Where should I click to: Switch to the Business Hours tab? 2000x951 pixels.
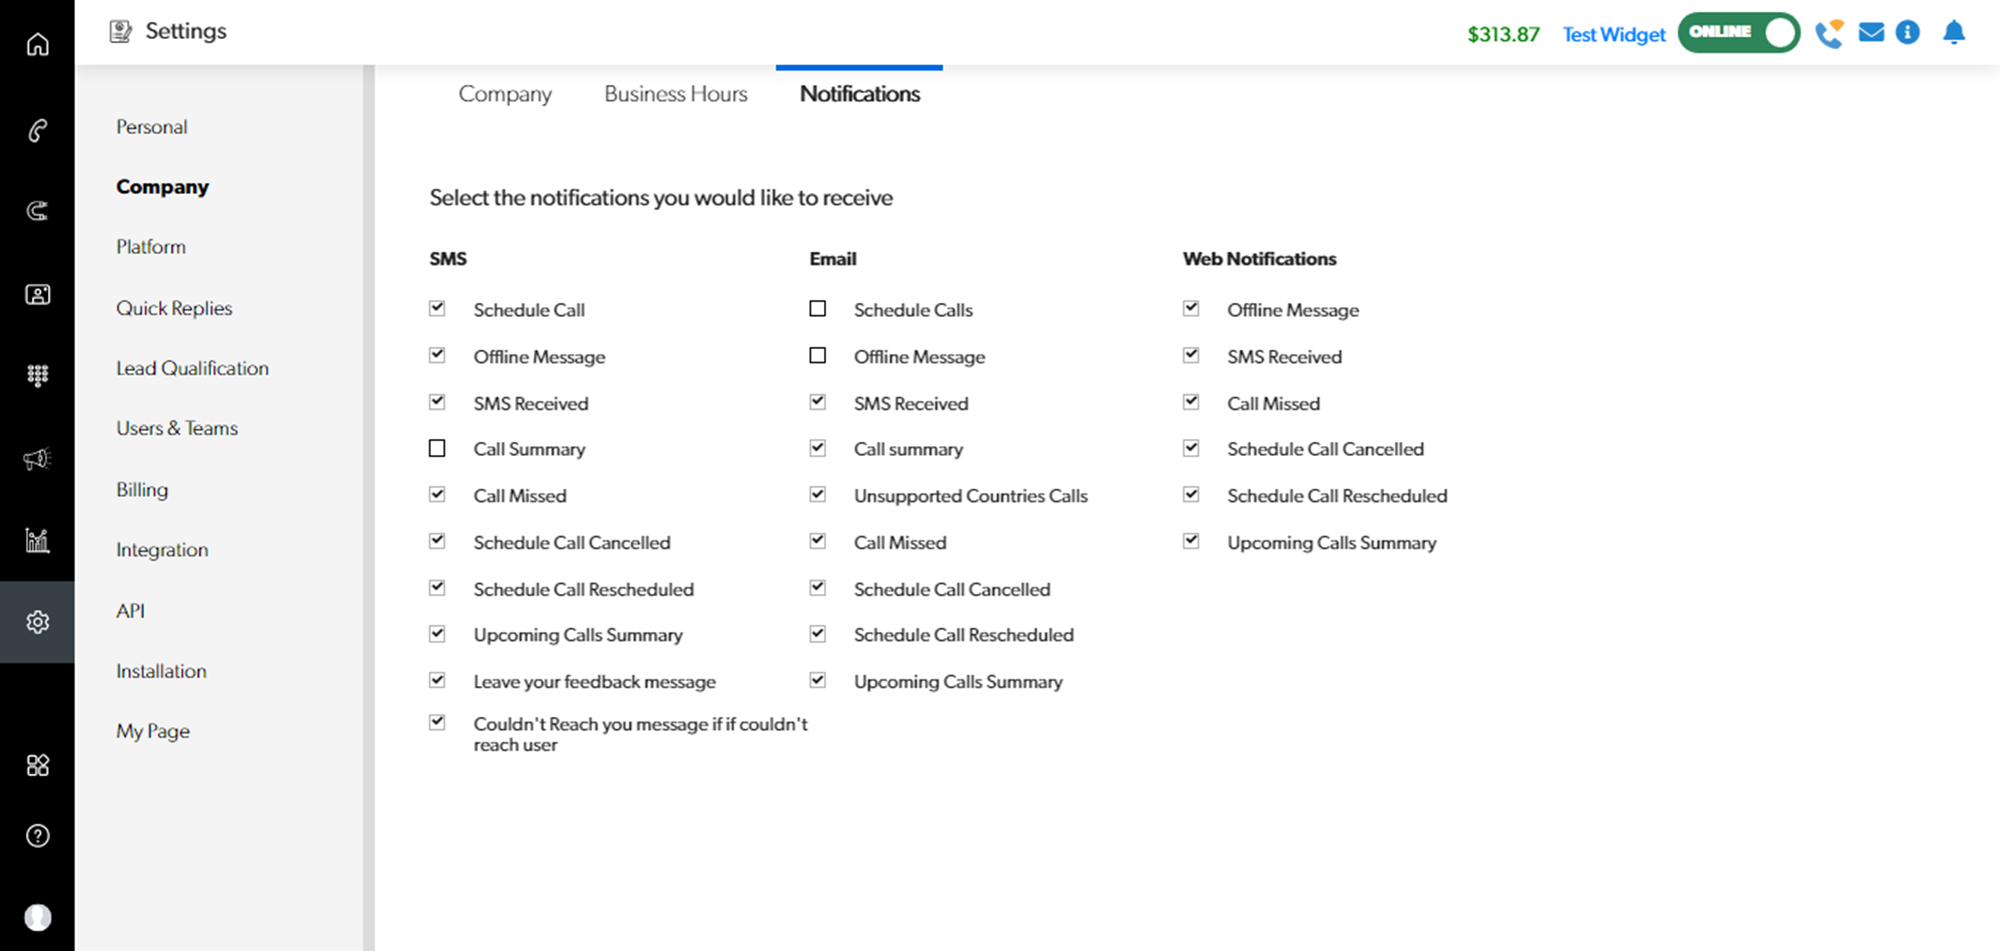[x=675, y=94]
